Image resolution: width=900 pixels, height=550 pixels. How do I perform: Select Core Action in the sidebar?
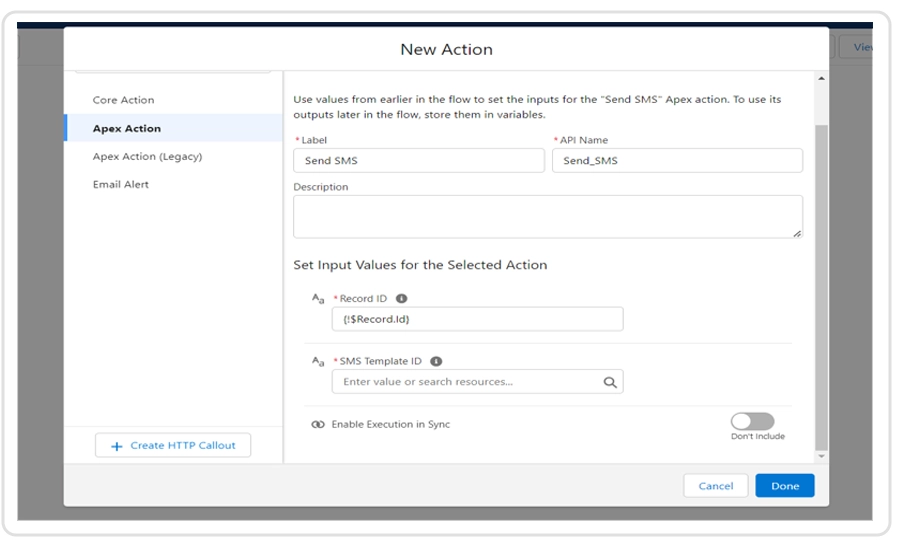click(123, 100)
